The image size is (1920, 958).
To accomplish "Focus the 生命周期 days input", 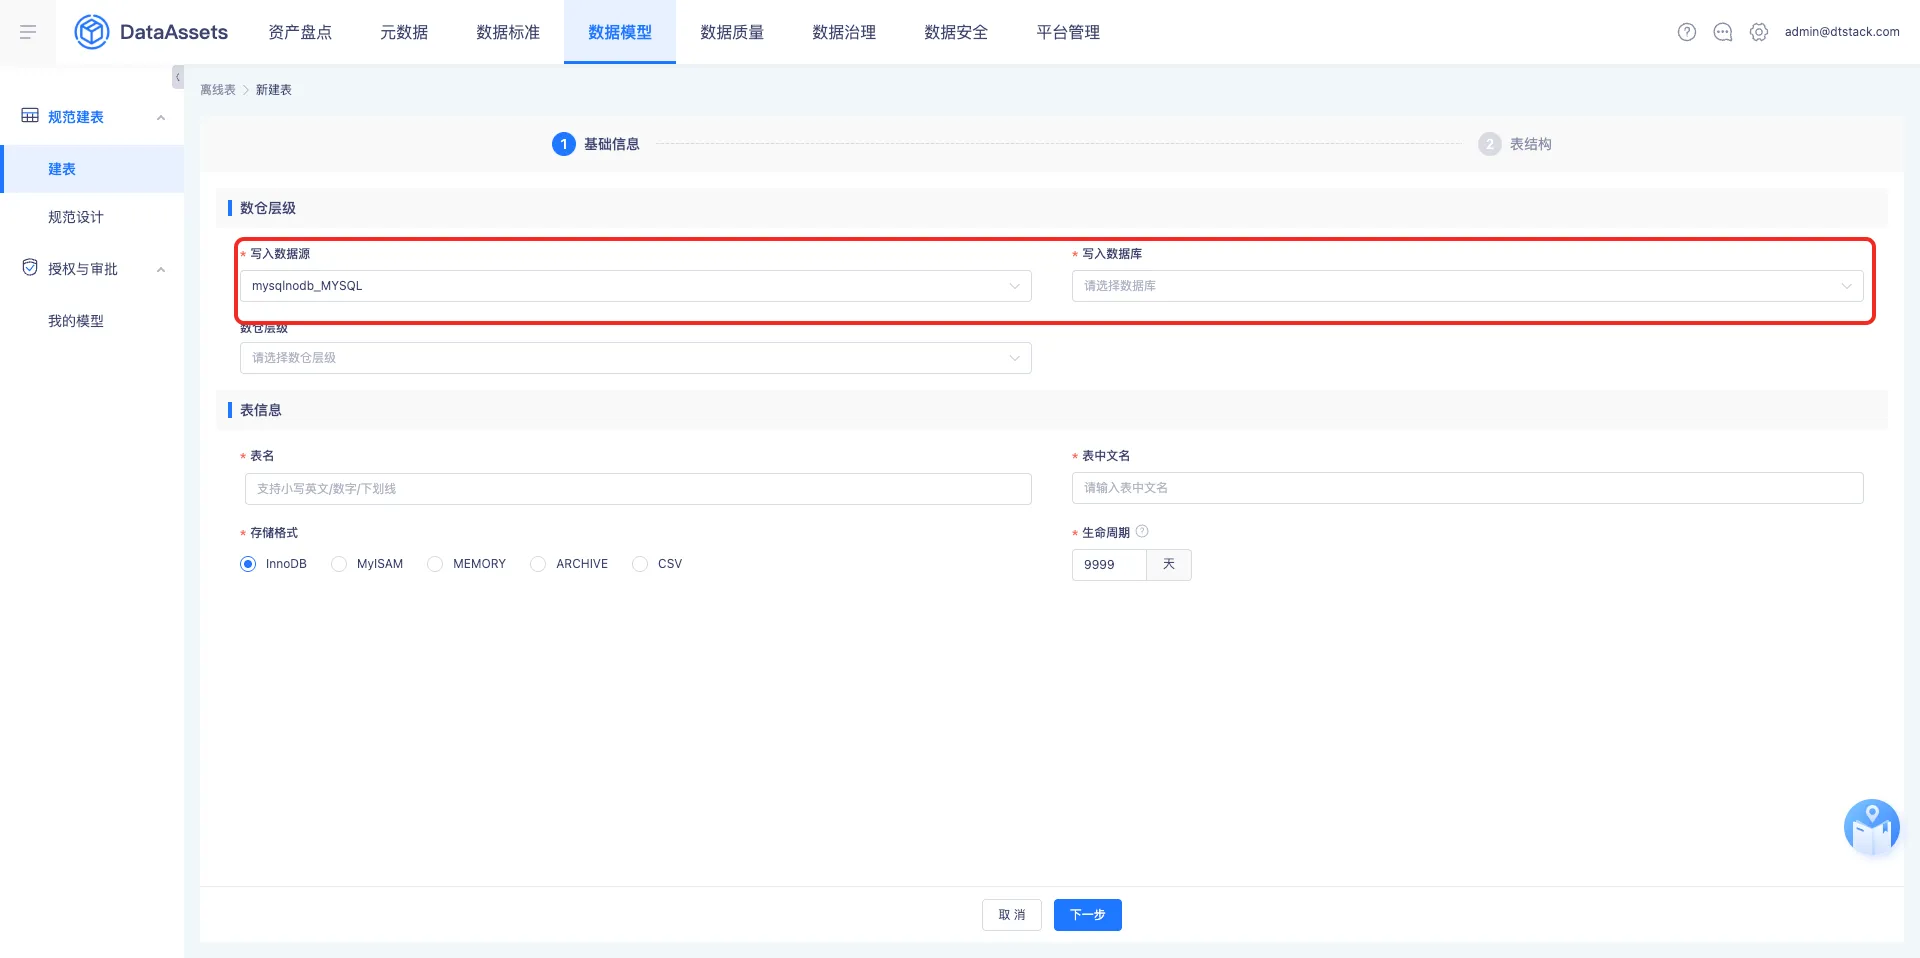I will (1109, 565).
